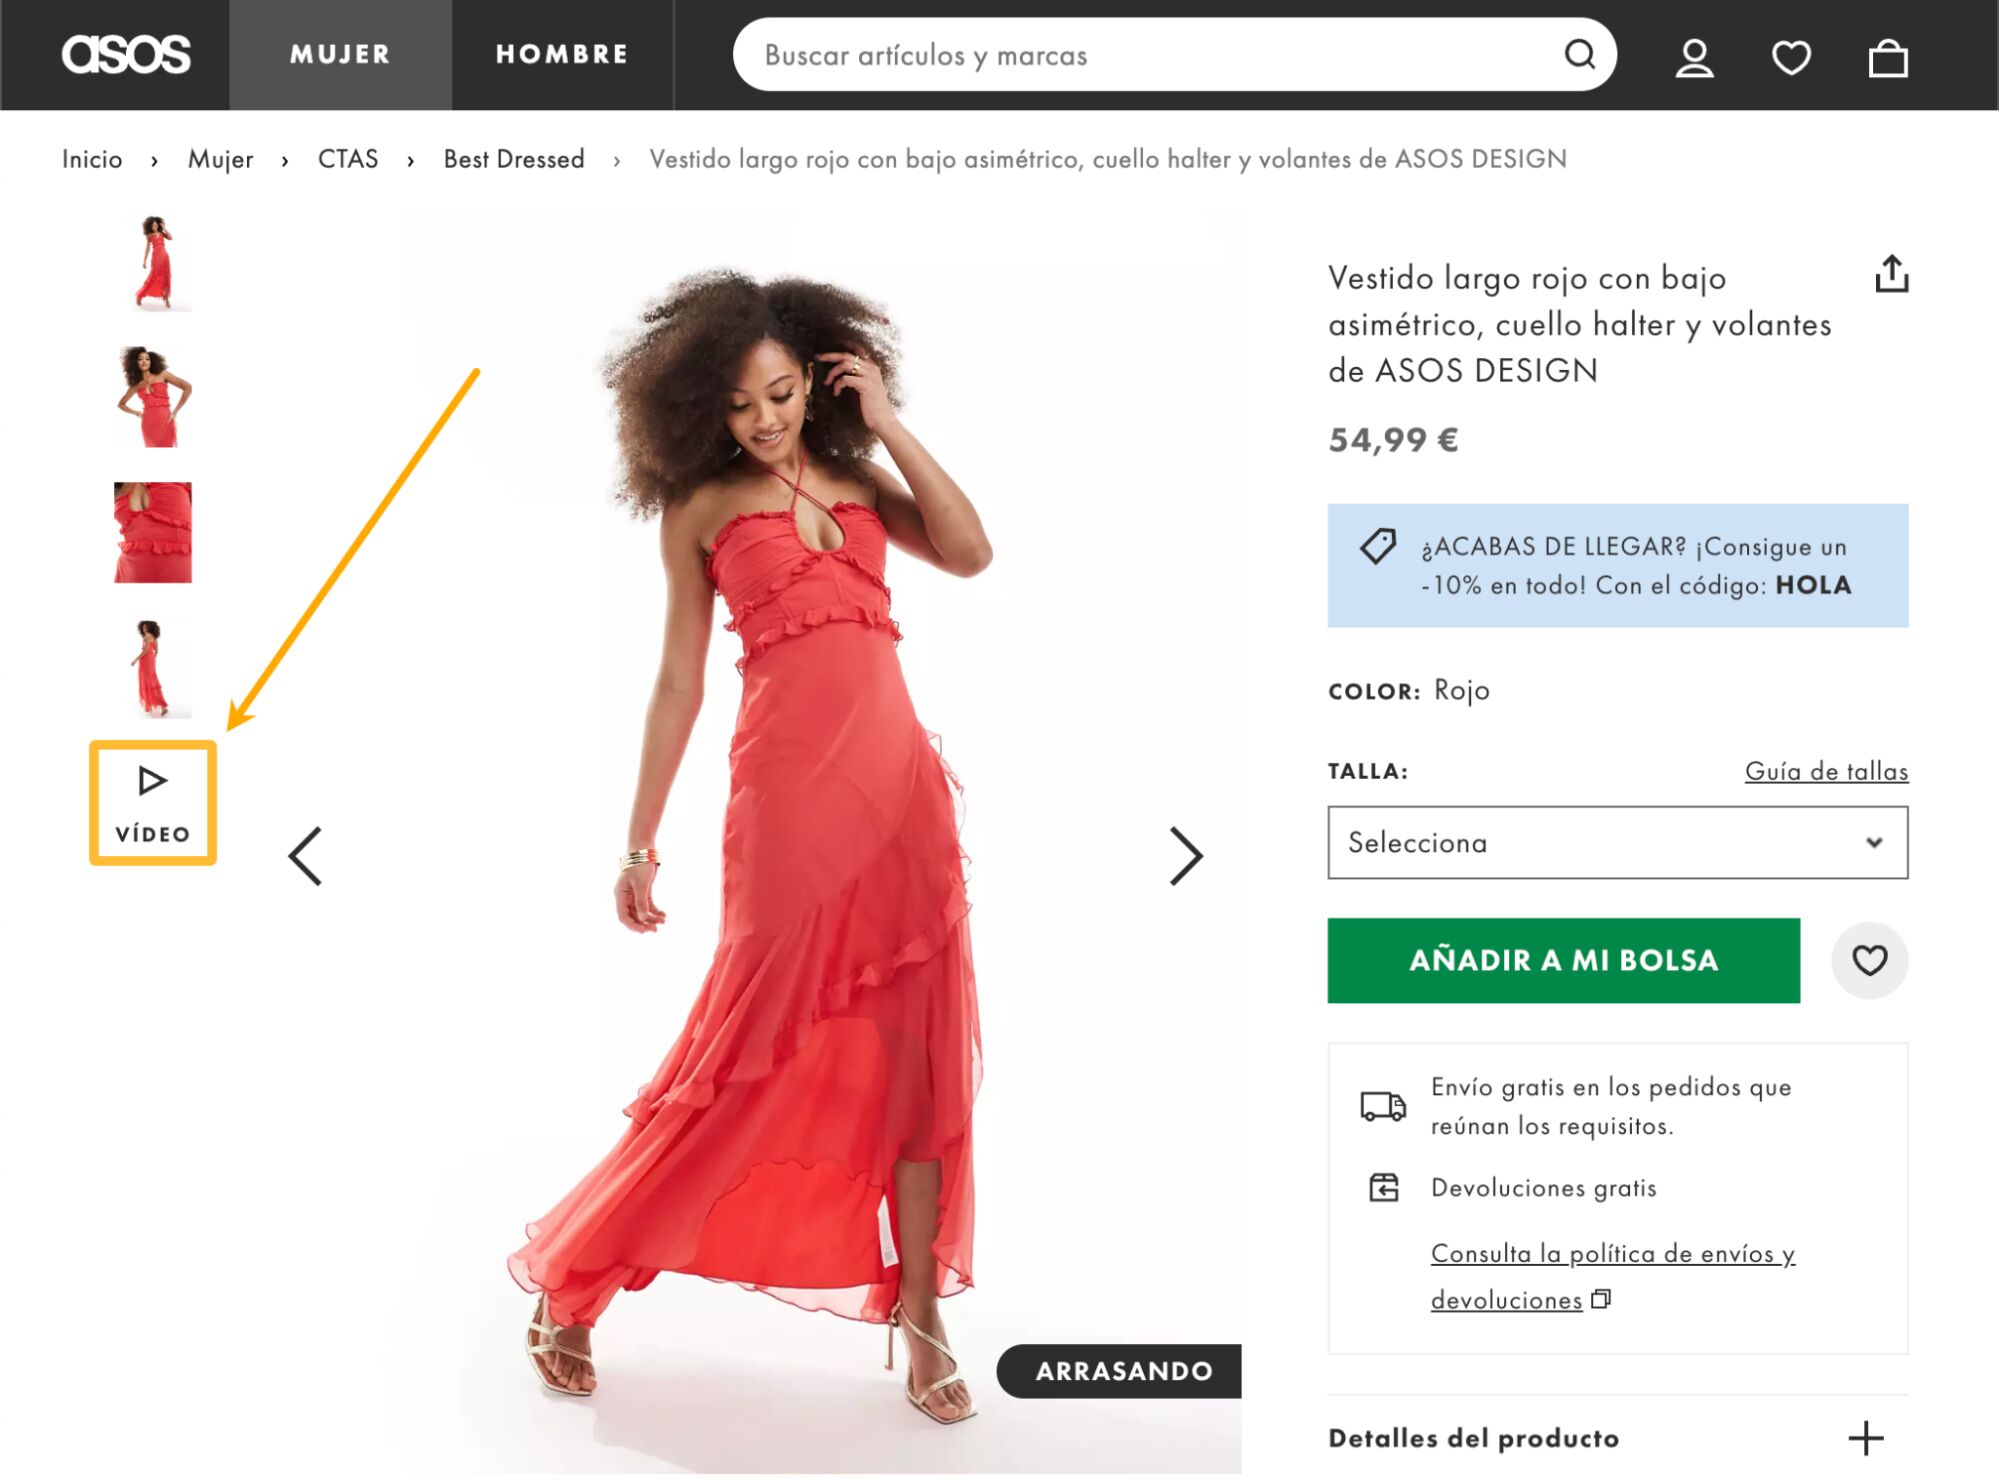Open the account icon in the header

(1692, 56)
